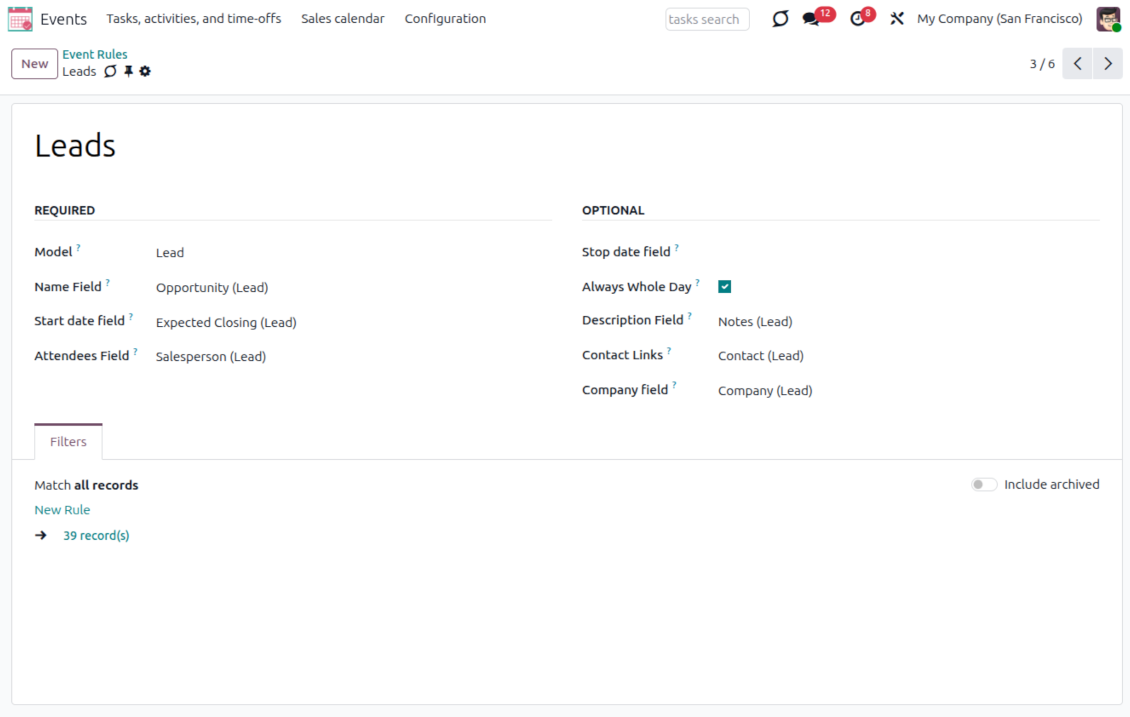
Task: Click the New Rule link
Action: pos(62,510)
